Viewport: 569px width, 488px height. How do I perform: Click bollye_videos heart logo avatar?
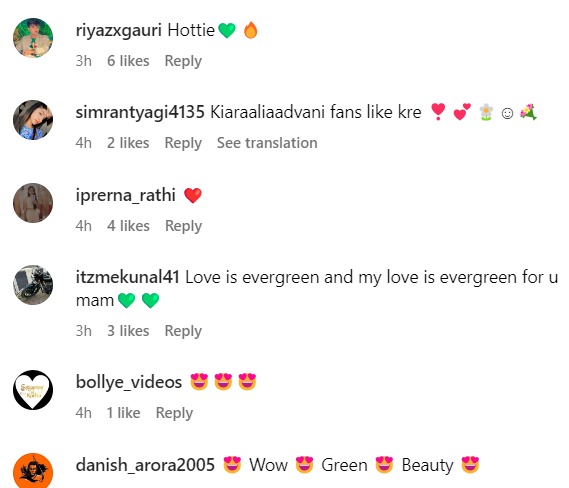click(33, 390)
